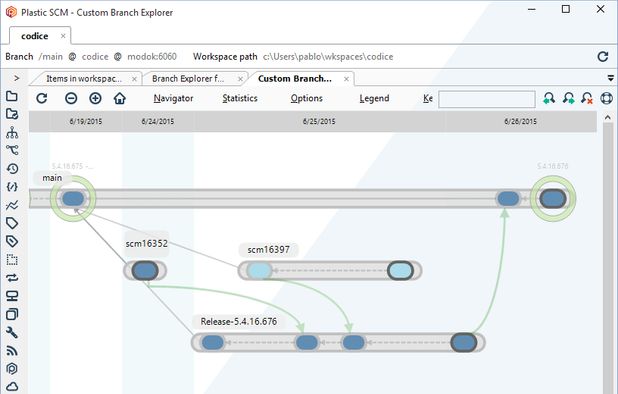Click the second green-arrow headset toolbar icon
Screen dimensions: 618x394
568,98
